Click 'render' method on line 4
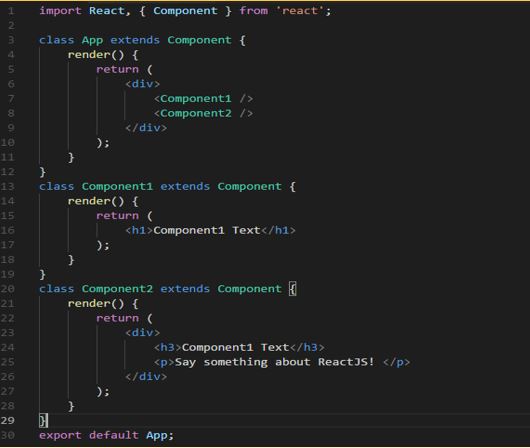Viewport: 530px width, 448px height. pos(89,55)
